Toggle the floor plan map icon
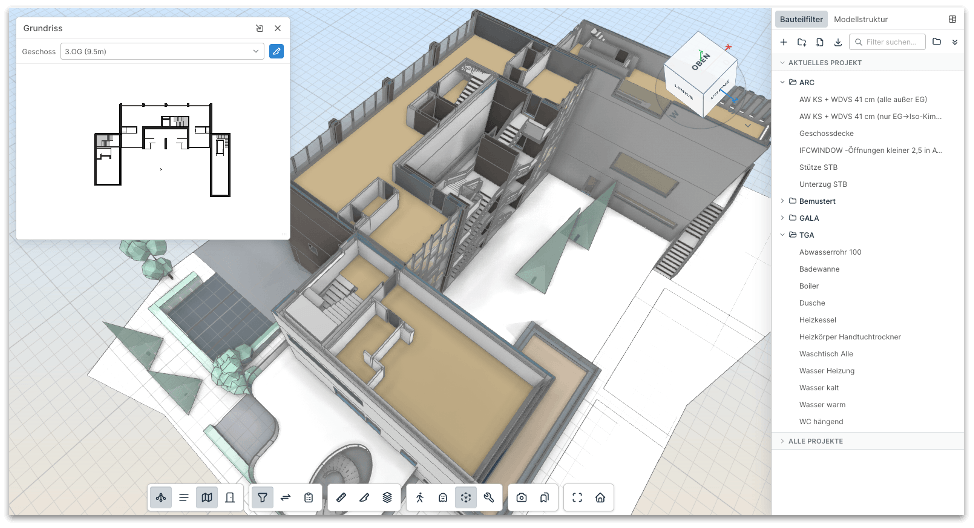974x528 pixels. click(207, 498)
